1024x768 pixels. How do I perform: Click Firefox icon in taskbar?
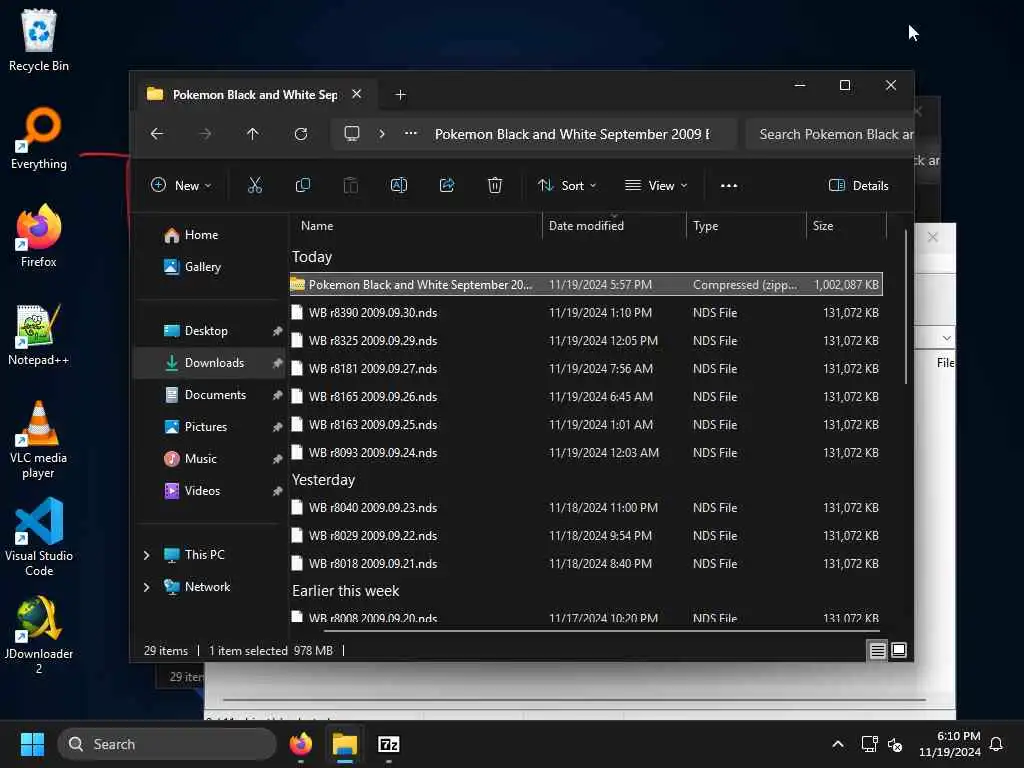[301, 744]
